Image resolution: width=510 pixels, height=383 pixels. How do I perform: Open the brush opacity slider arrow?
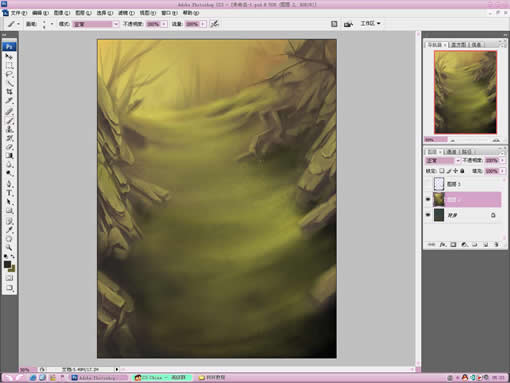pos(164,24)
